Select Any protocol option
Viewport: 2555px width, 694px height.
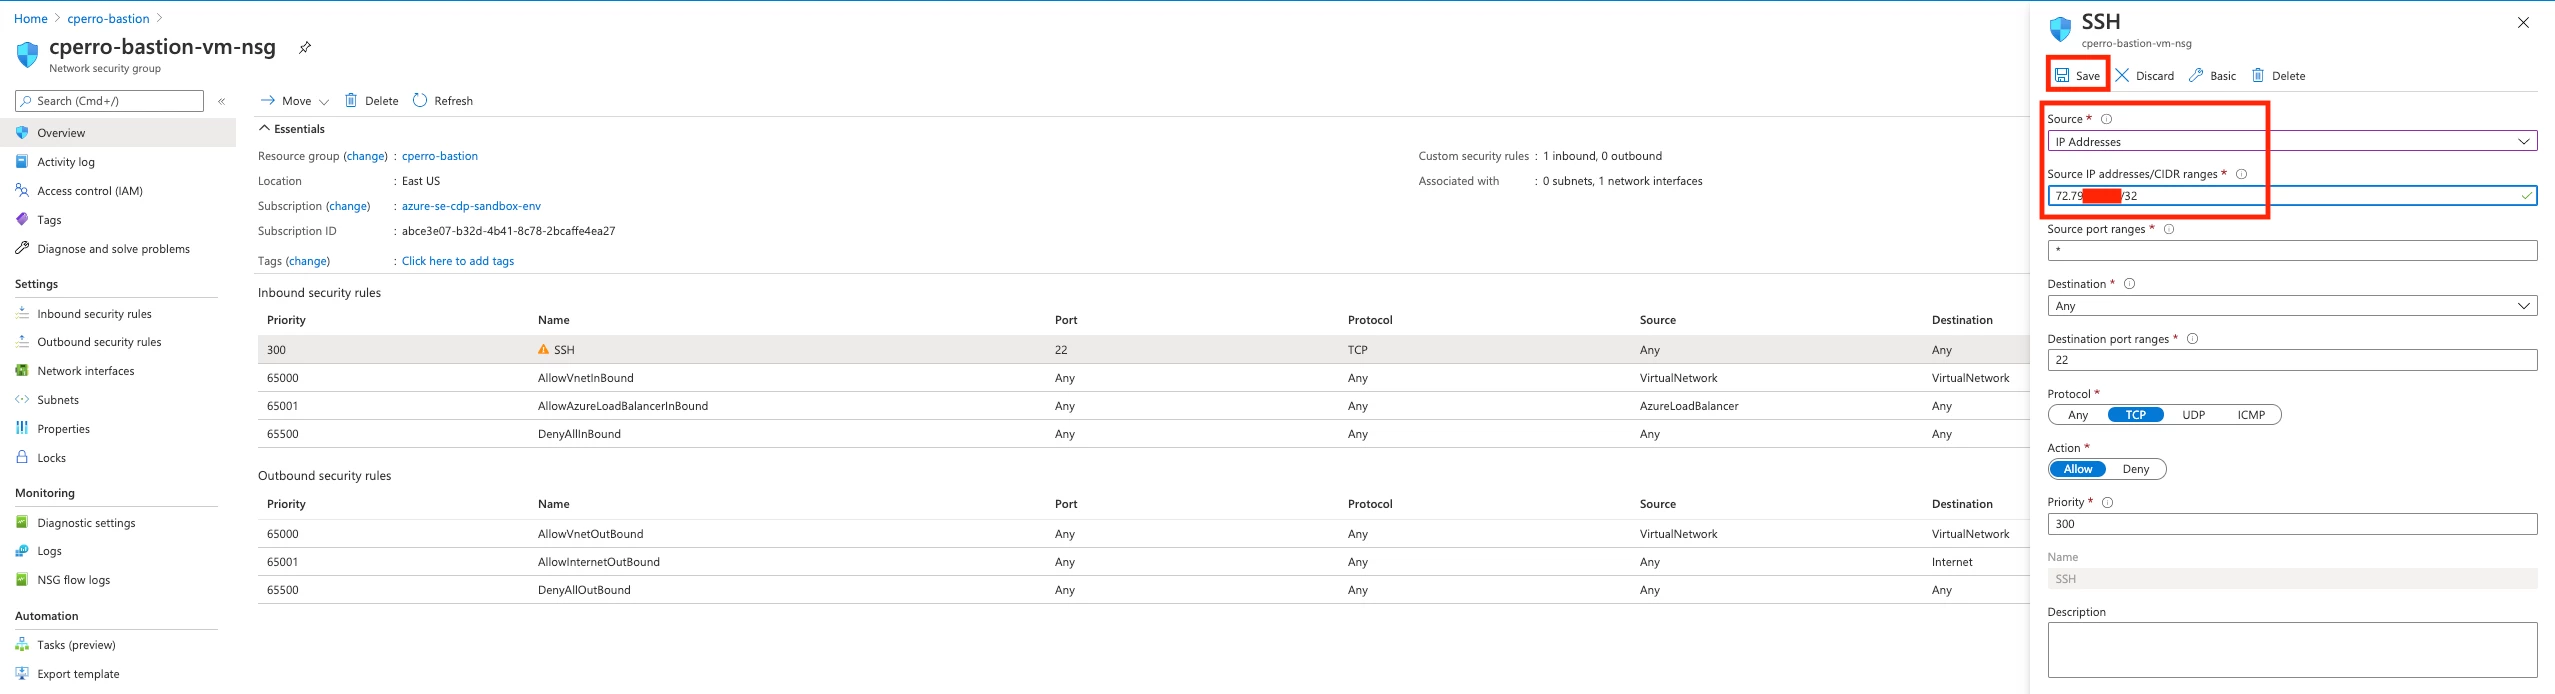2078,415
